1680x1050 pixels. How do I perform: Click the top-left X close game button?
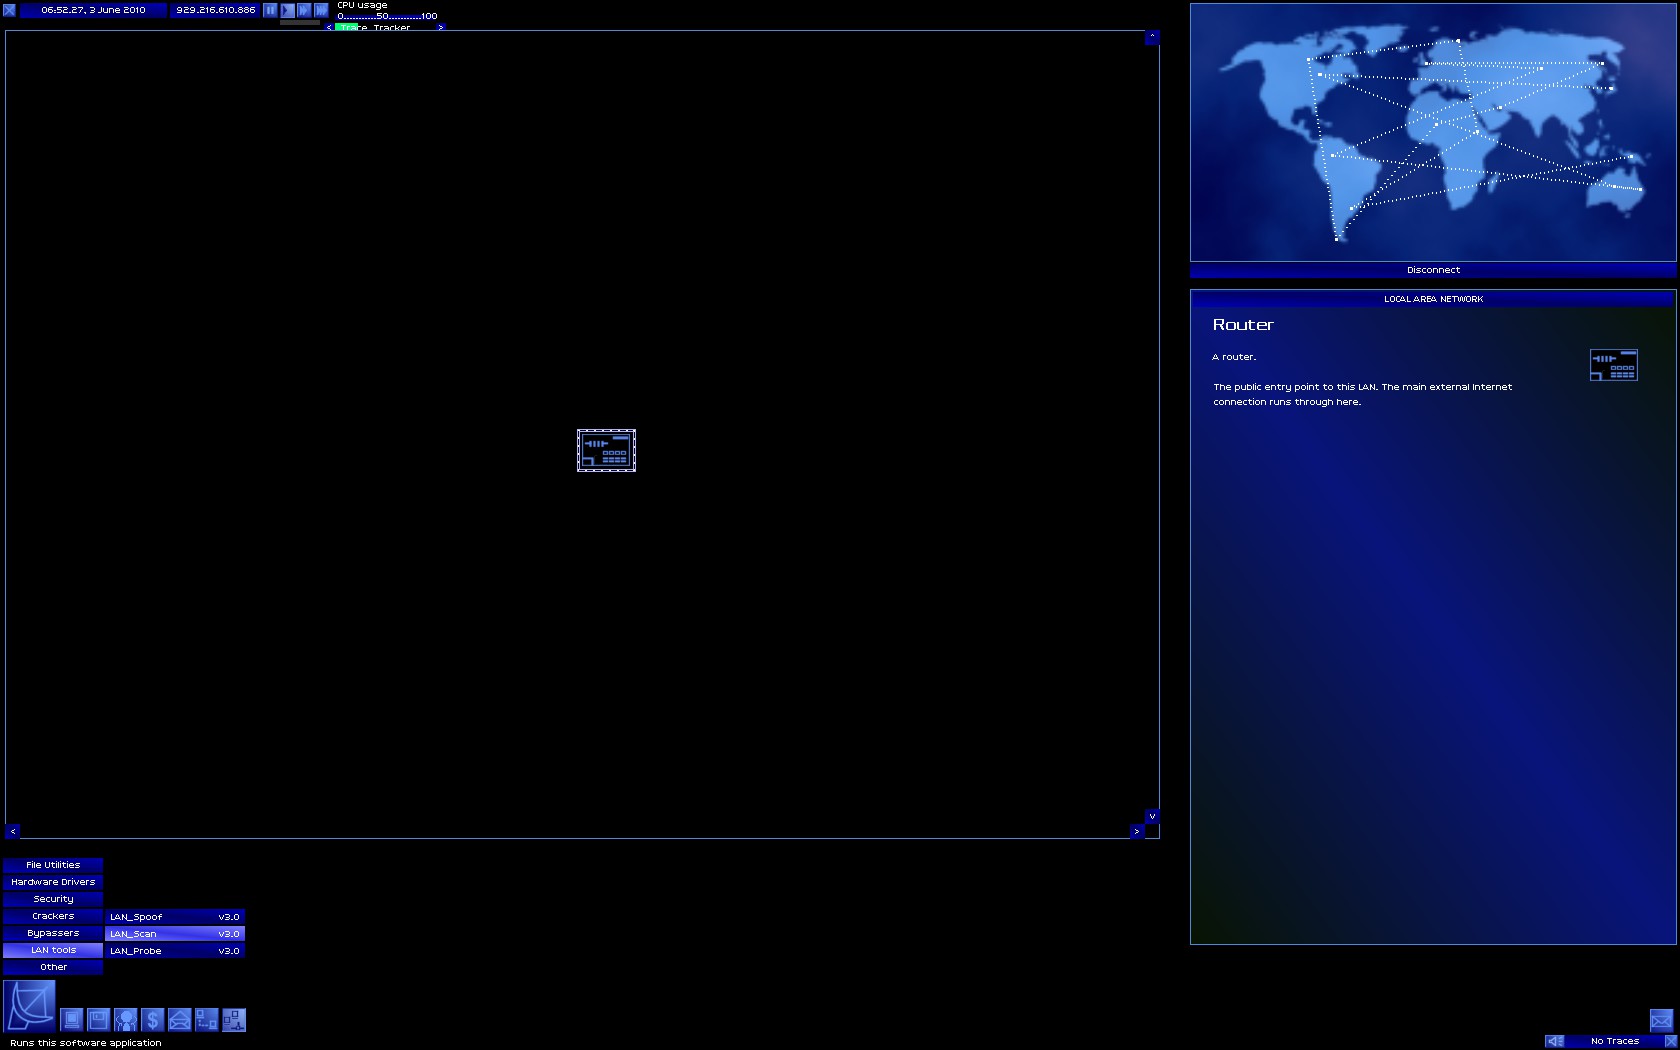pos(9,10)
